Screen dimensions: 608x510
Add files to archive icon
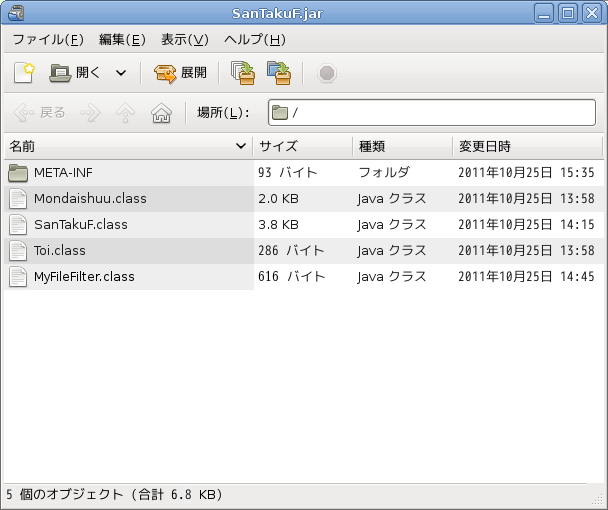click(243, 73)
